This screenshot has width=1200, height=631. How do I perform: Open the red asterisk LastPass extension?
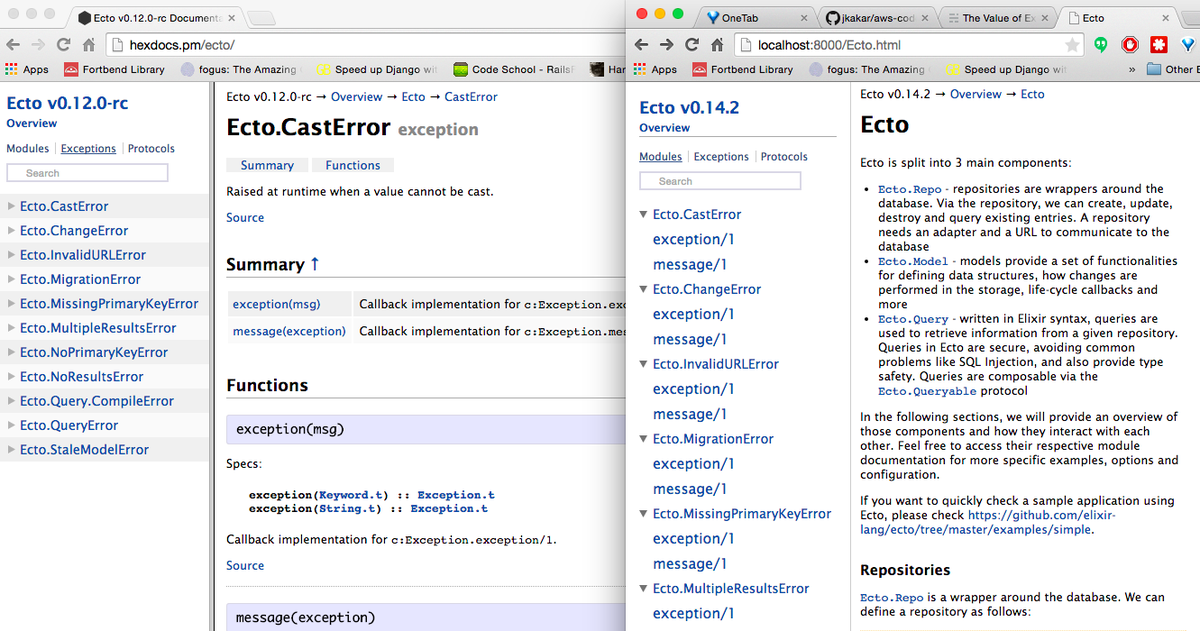tap(1159, 45)
